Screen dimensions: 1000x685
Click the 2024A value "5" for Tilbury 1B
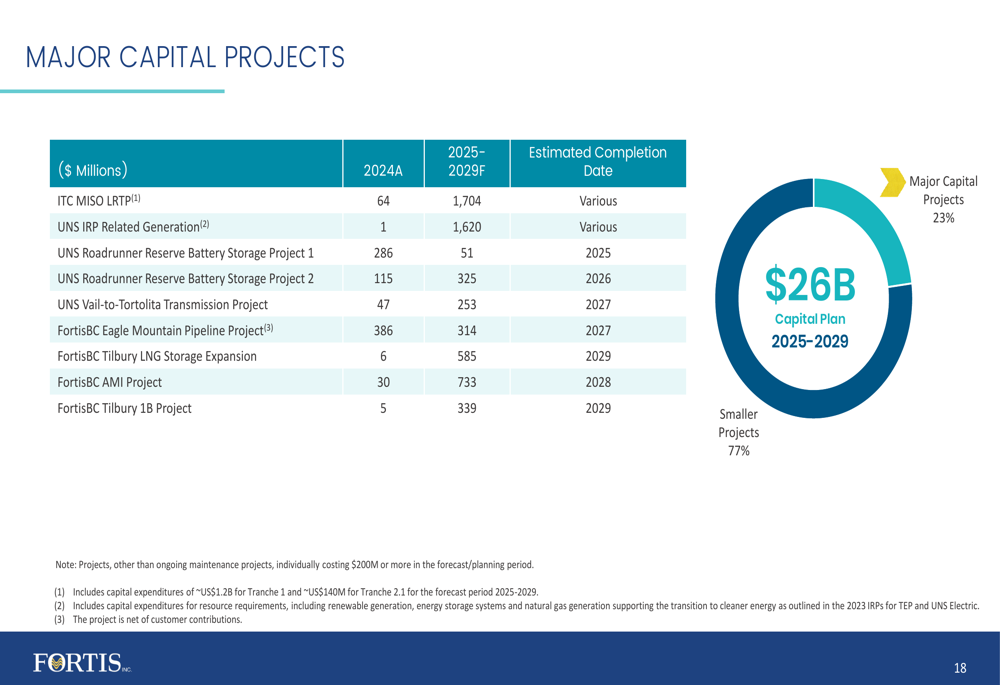click(x=383, y=408)
